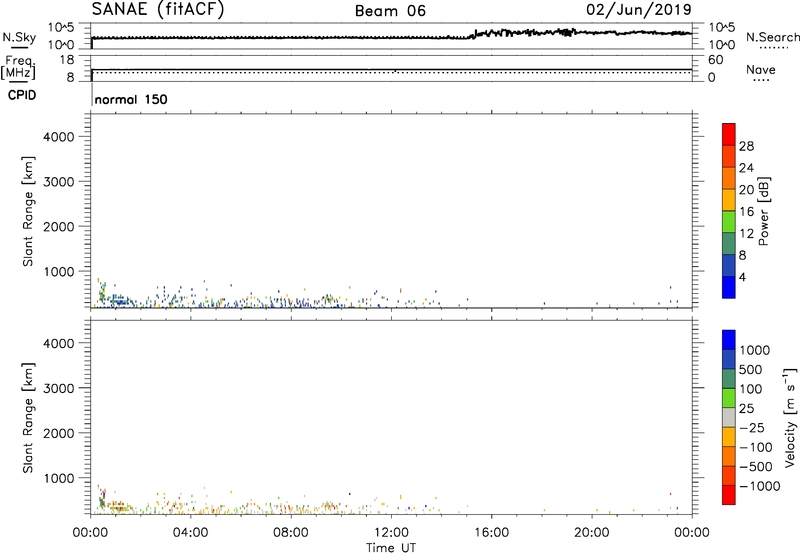
Task: Select the -1000 label on Velocity colorbar
Action: click(759, 486)
